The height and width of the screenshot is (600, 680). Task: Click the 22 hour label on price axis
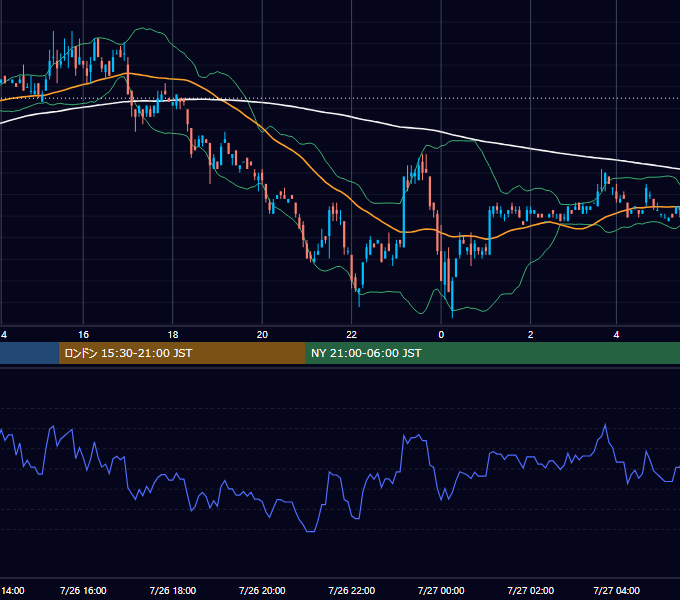351,335
